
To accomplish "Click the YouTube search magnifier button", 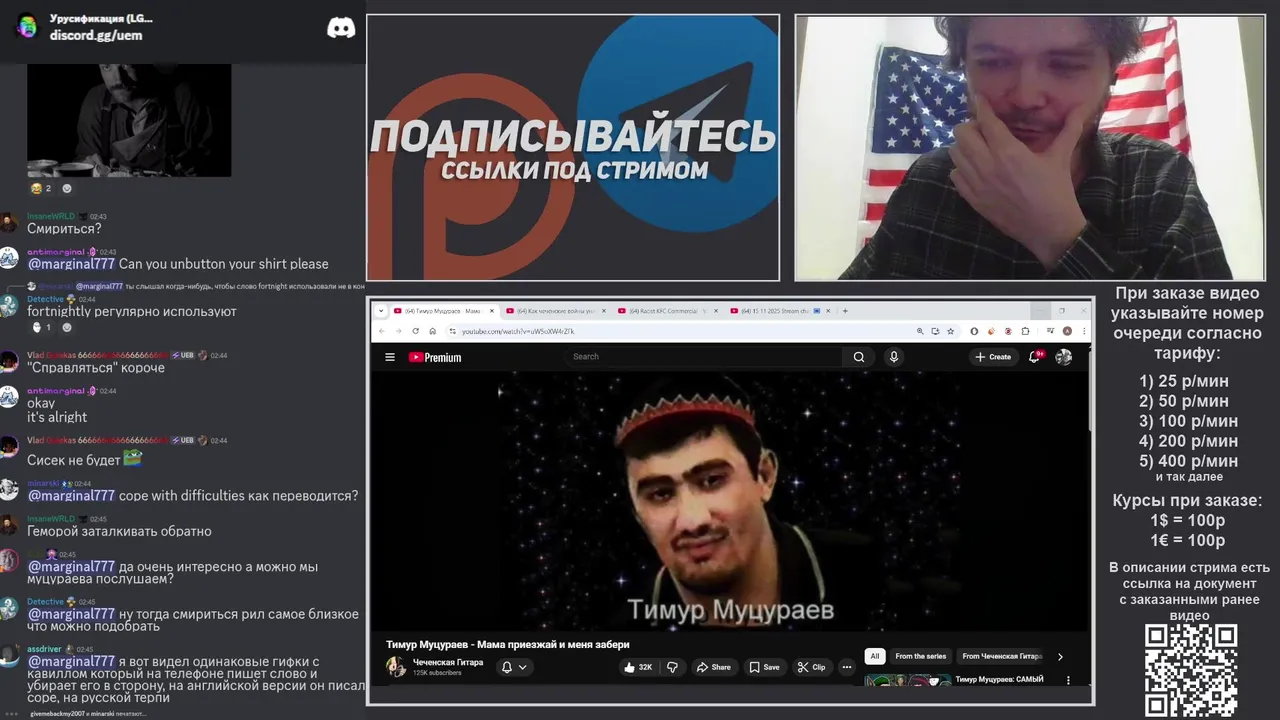I will (859, 357).
